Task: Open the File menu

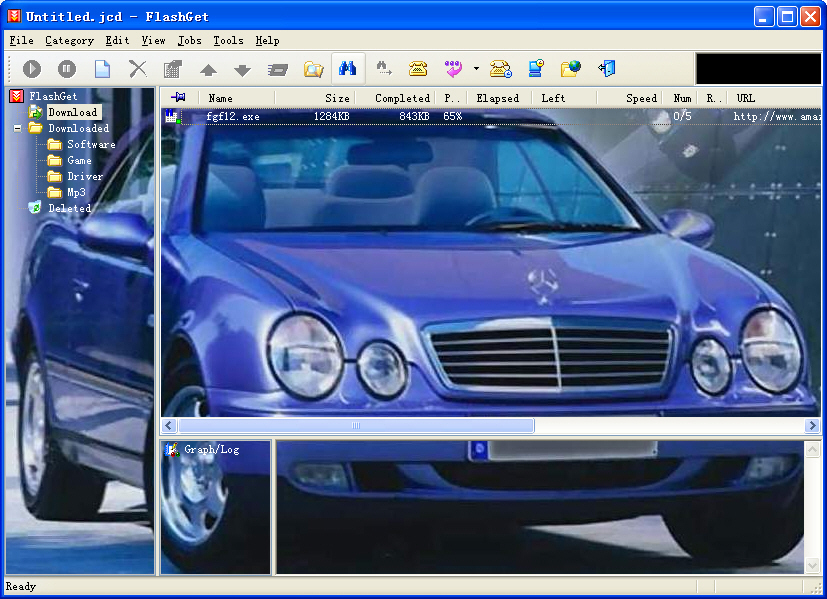Action: coord(21,41)
